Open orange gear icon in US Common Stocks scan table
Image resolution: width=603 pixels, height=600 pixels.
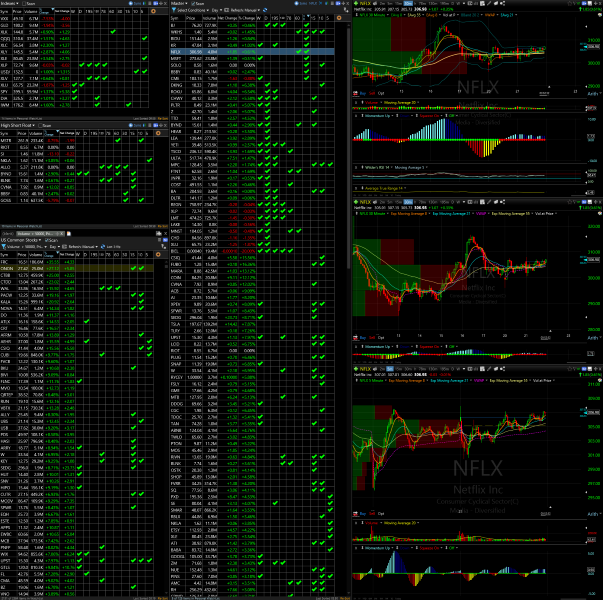pyautogui.click(x=158, y=254)
